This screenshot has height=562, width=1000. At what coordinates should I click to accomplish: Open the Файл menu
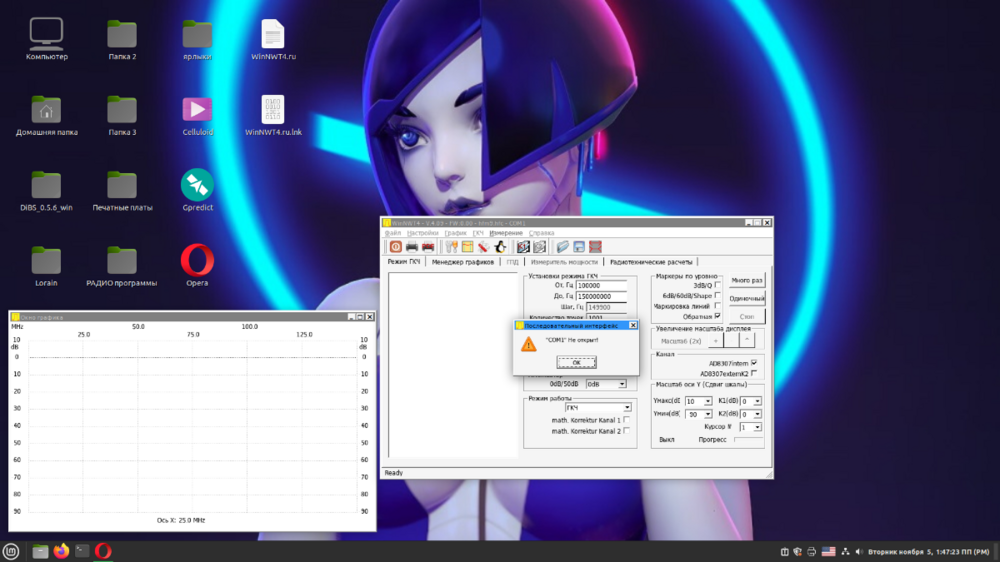pos(393,233)
